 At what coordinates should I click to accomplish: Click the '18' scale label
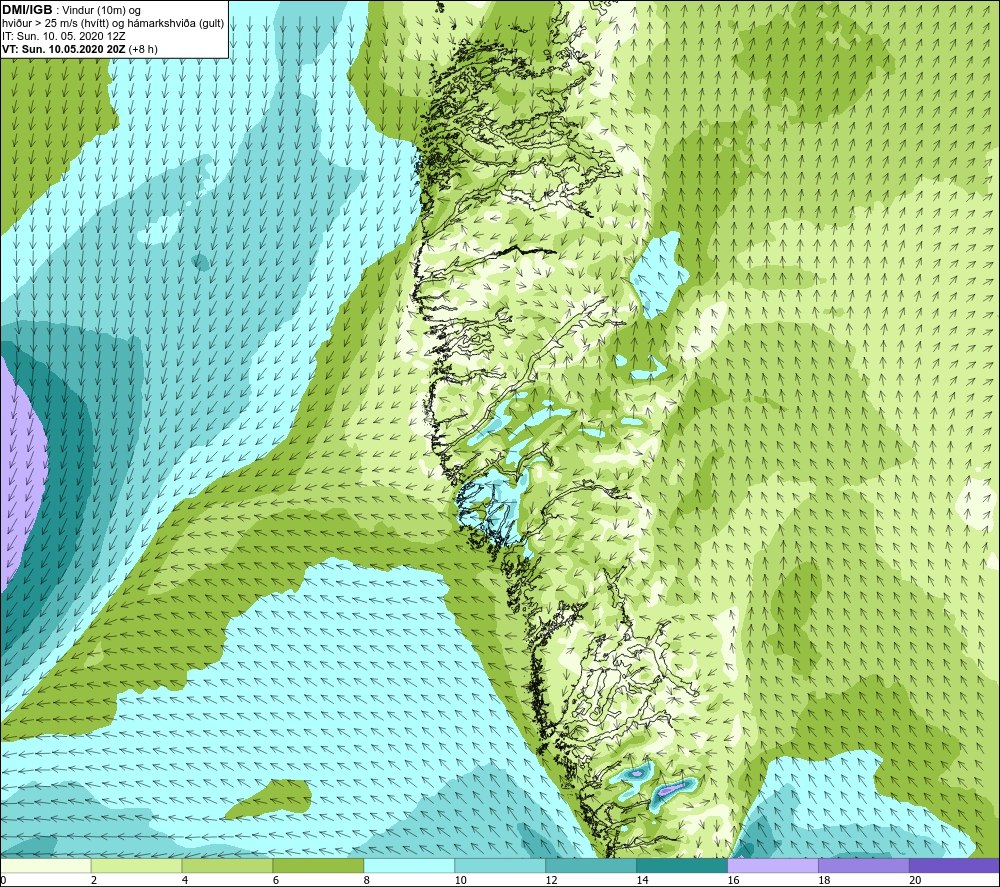(x=824, y=880)
